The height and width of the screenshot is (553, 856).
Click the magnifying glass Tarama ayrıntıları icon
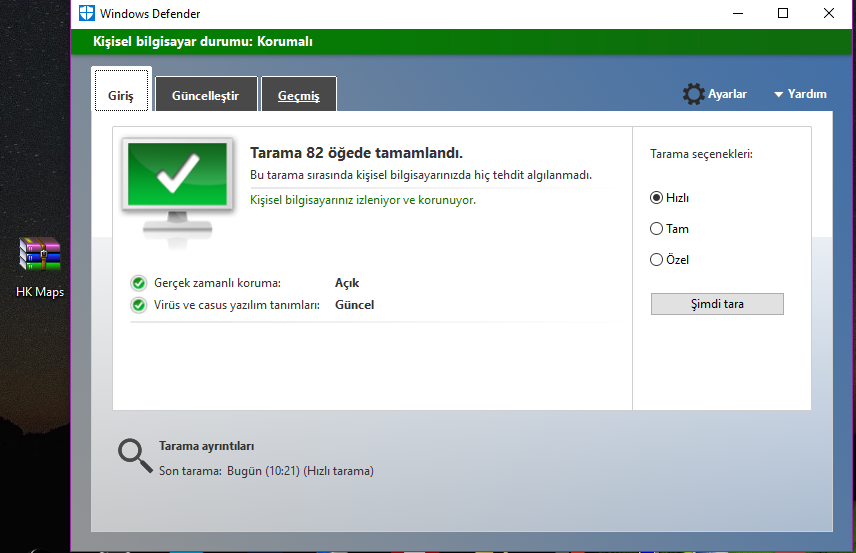135,455
